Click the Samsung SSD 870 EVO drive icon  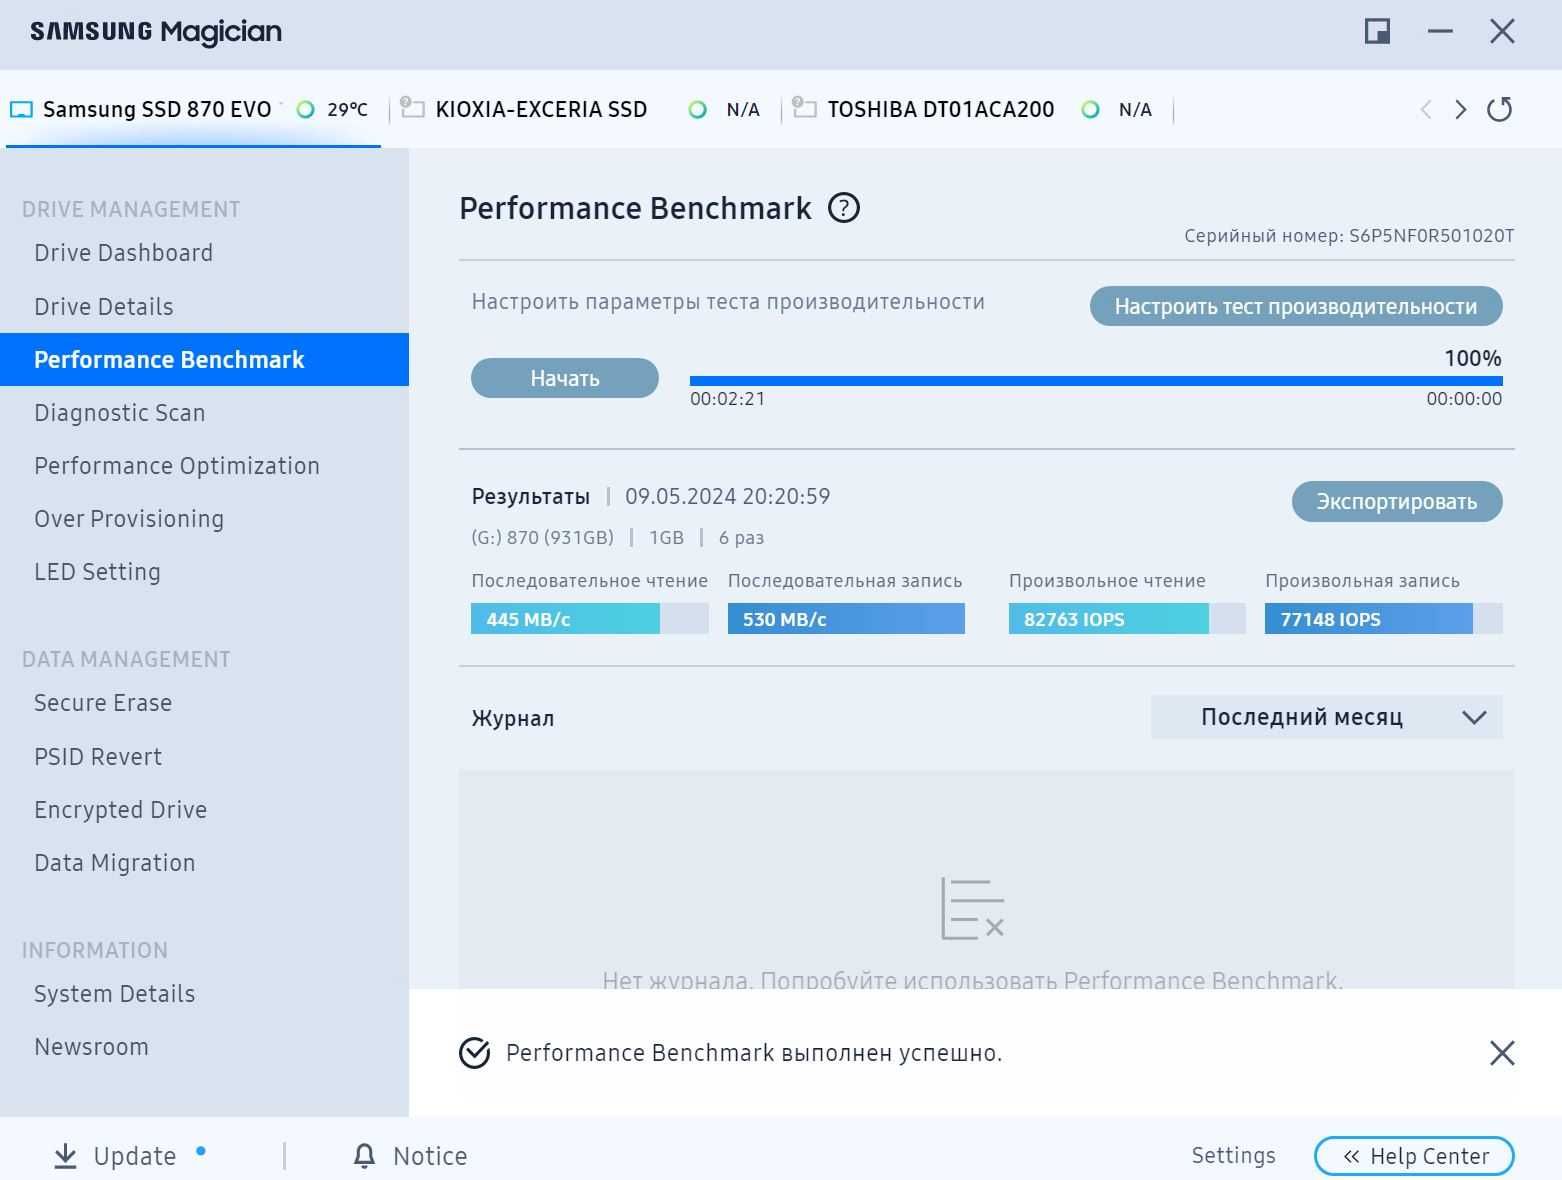point(21,109)
